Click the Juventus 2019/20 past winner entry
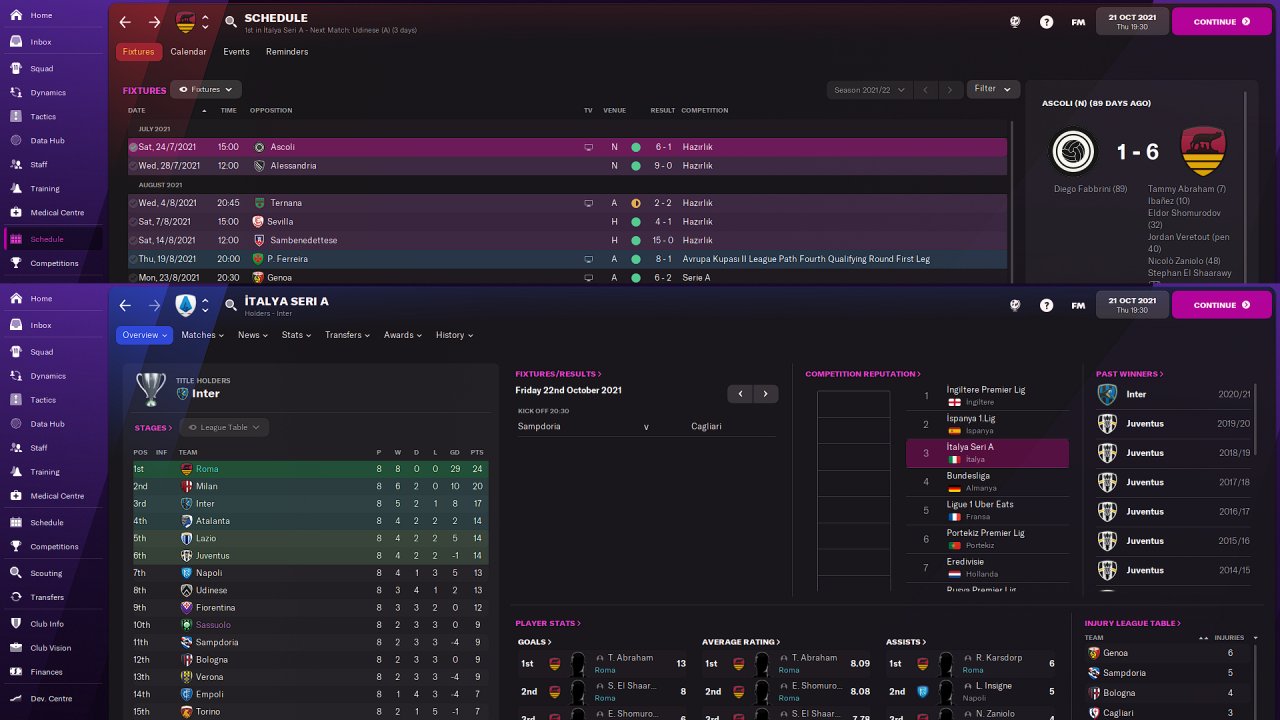1280x720 pixels. point(1173,424)
